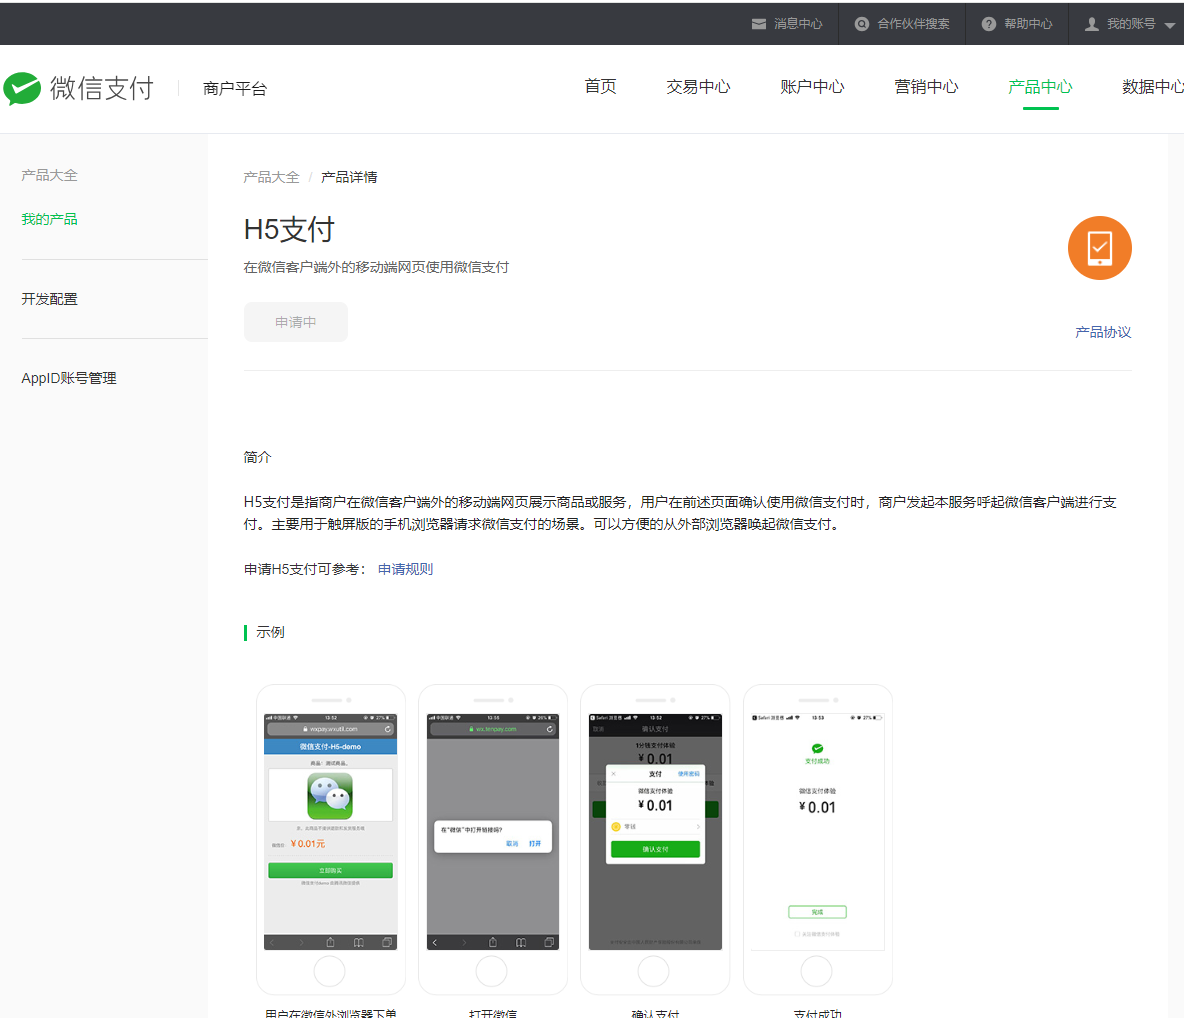
Task: Click the user avatar icon for 我的账号
Action: tap(1092, 24)
